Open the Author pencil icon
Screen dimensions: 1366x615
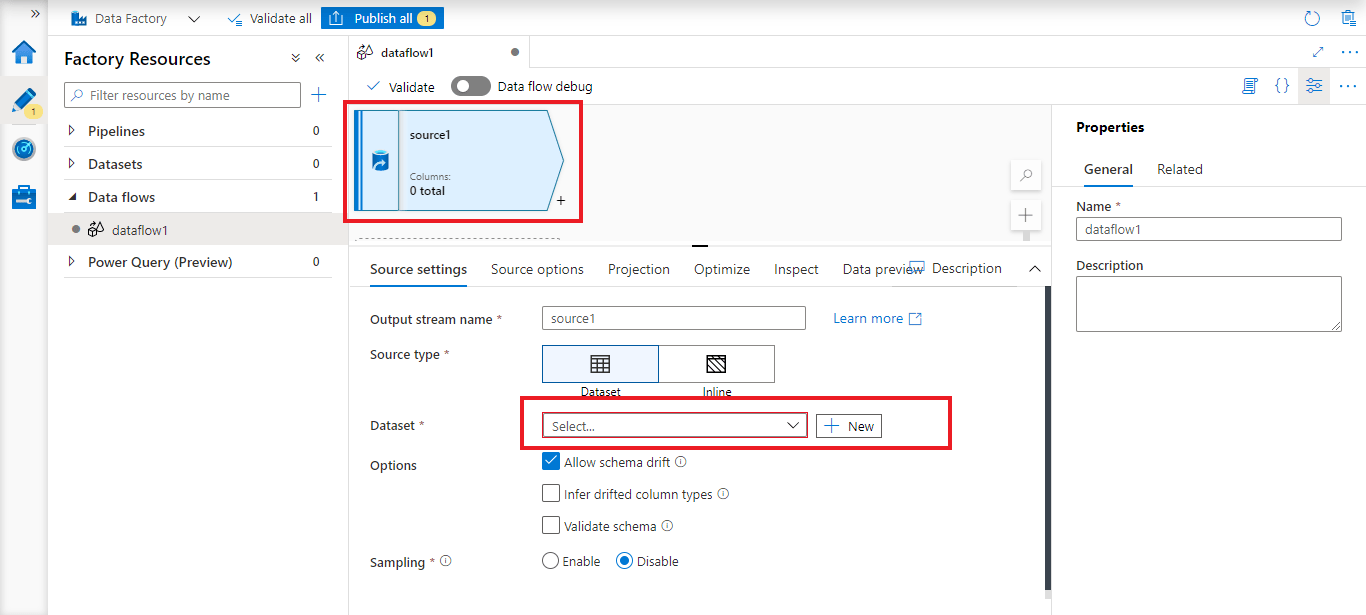pos(23,101)
